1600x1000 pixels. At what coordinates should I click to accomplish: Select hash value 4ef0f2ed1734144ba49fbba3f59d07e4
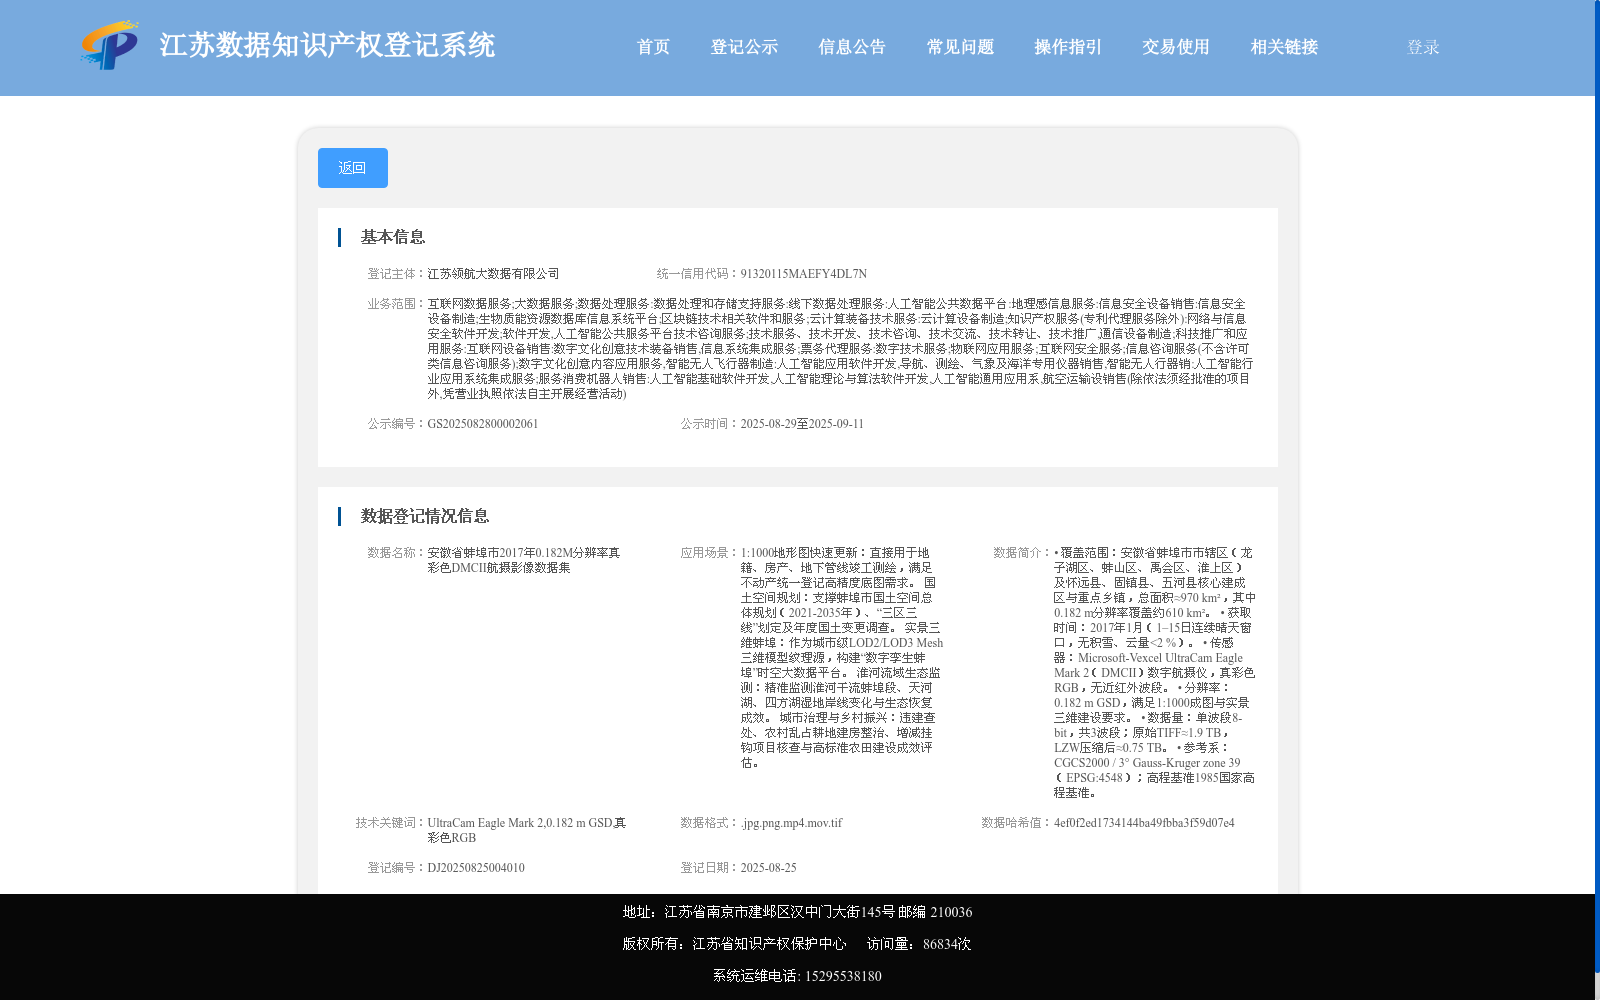[x=1144, y=823]
